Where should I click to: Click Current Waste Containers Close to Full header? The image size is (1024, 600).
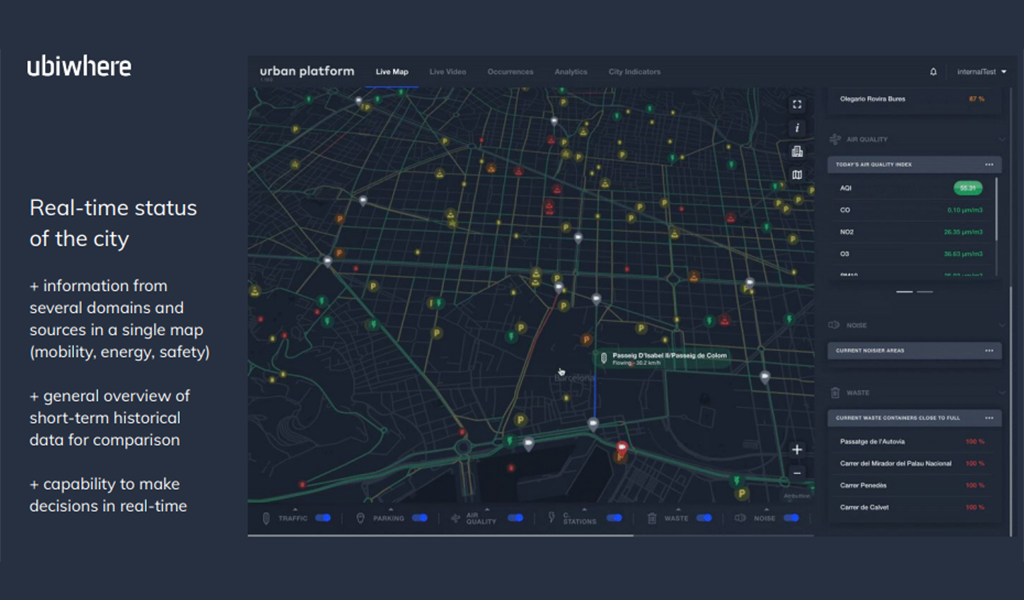pos(914,418)
